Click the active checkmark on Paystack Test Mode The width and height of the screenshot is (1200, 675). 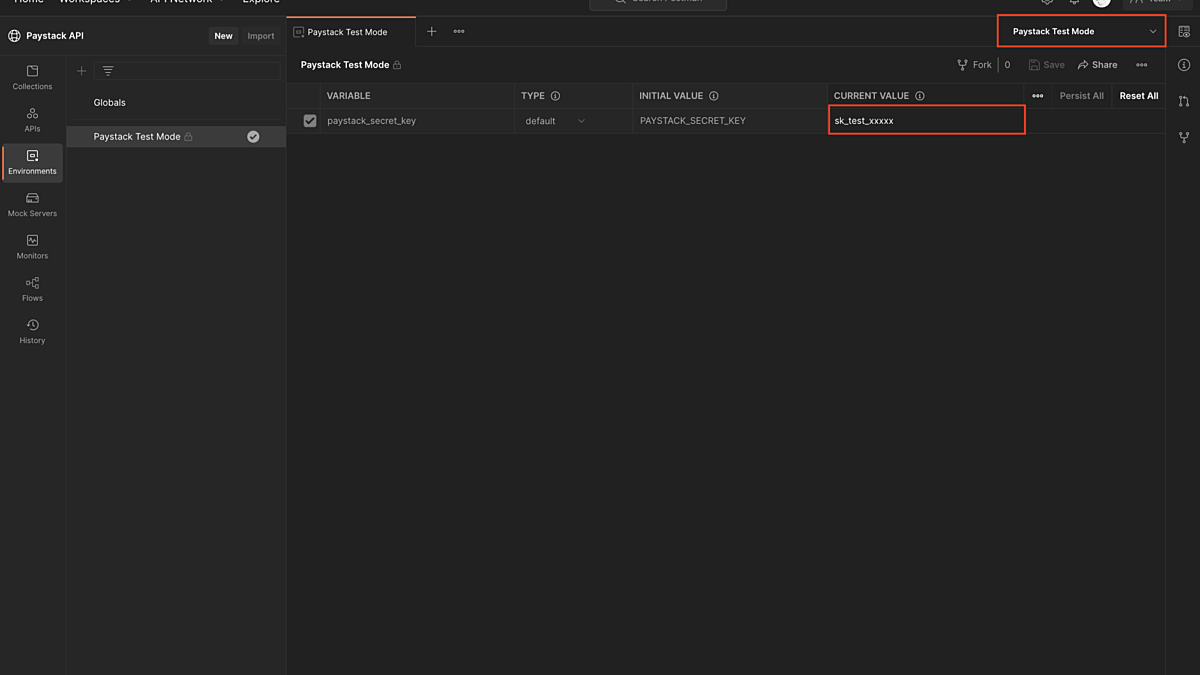pyautogui.click(x=253, y=137)
